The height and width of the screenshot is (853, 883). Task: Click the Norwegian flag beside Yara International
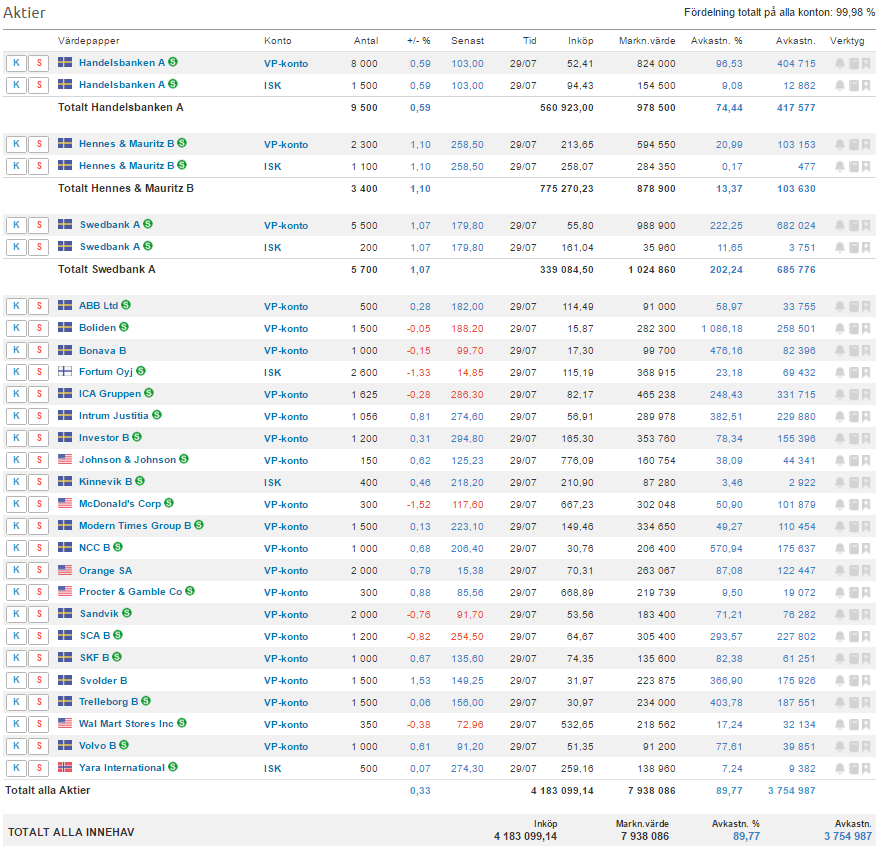click(x=65, y=767)
